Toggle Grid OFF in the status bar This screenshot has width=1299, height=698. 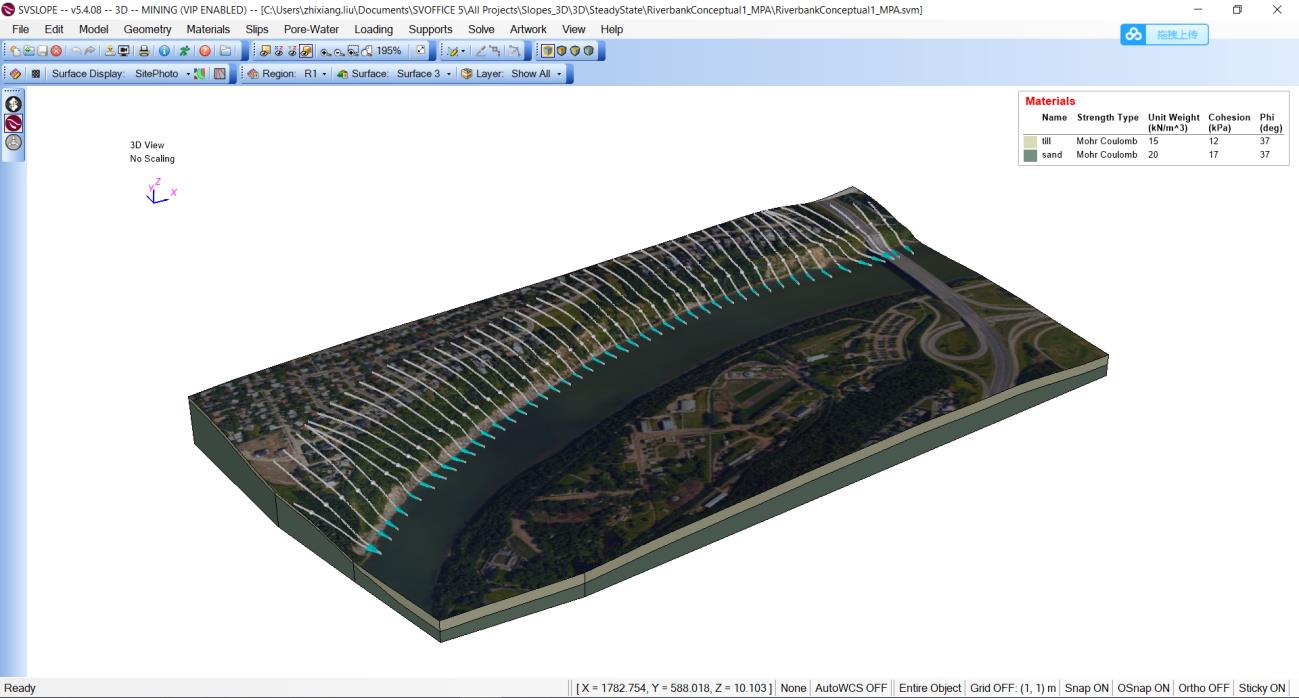click(1013, 688)
